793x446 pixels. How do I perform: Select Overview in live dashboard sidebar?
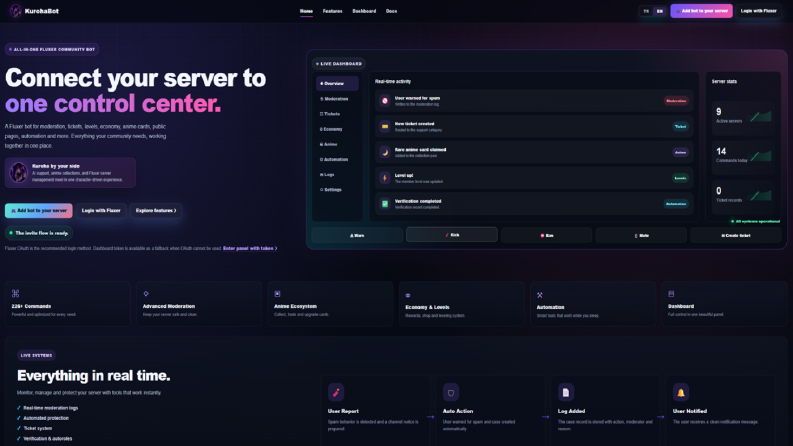(x=337, y=83)
